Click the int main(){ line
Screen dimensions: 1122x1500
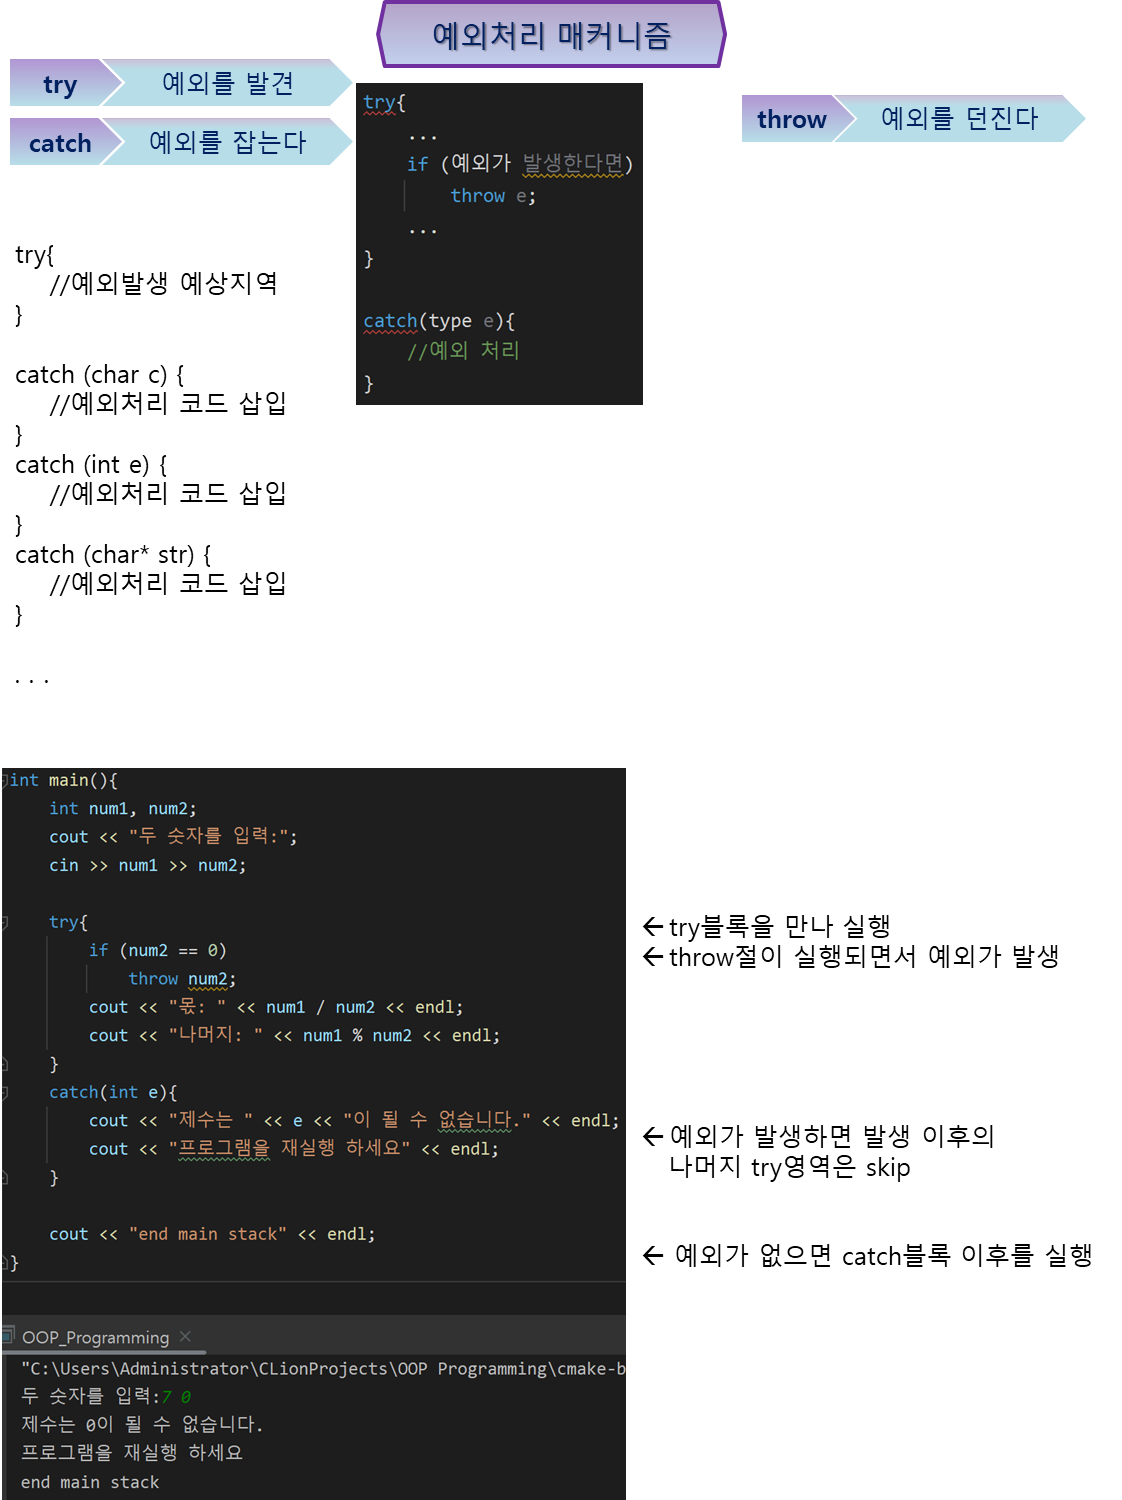[x=64, y=780]
